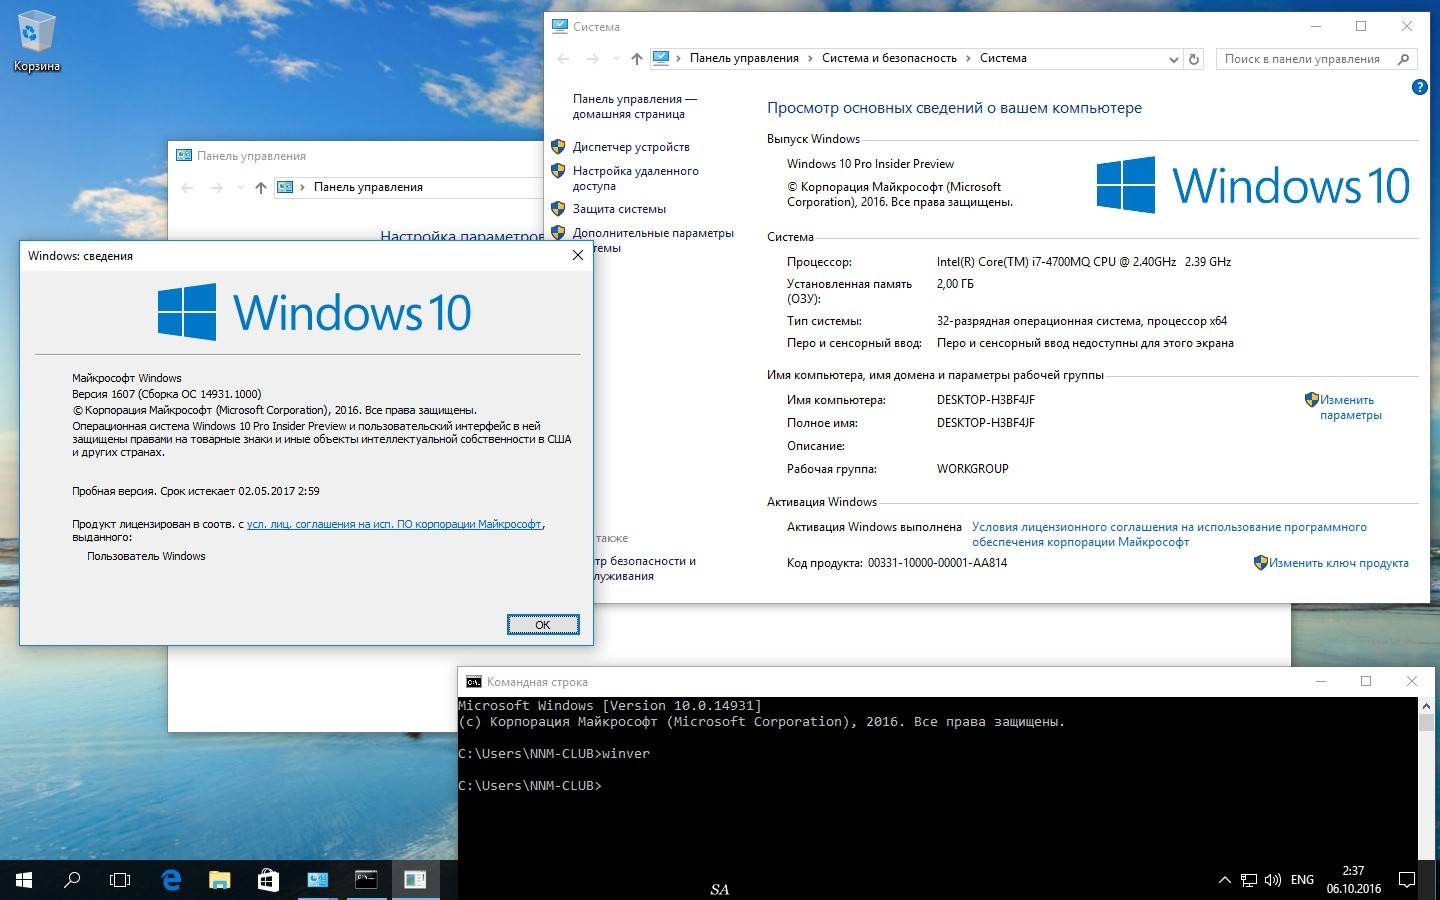
Task: Click the shield icon beside Диспетчер устройств
Action: tap(558, 147)
